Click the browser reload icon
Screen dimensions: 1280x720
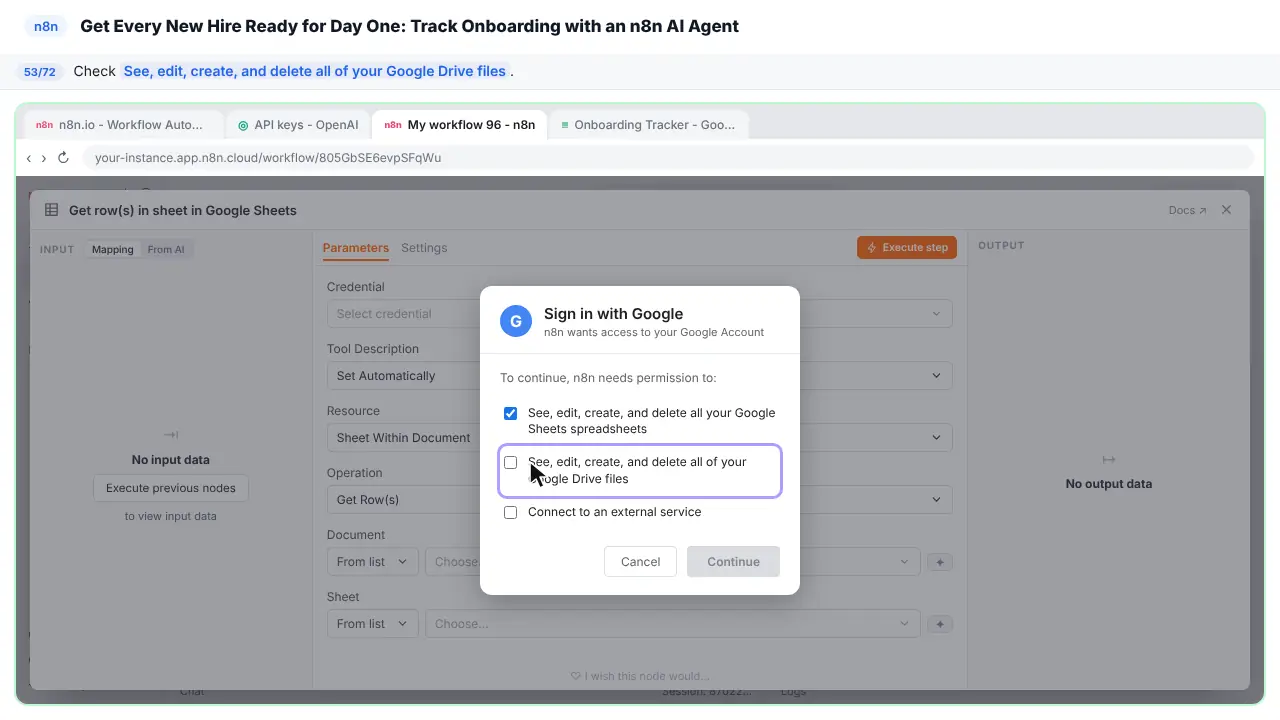tap(63, 158)
